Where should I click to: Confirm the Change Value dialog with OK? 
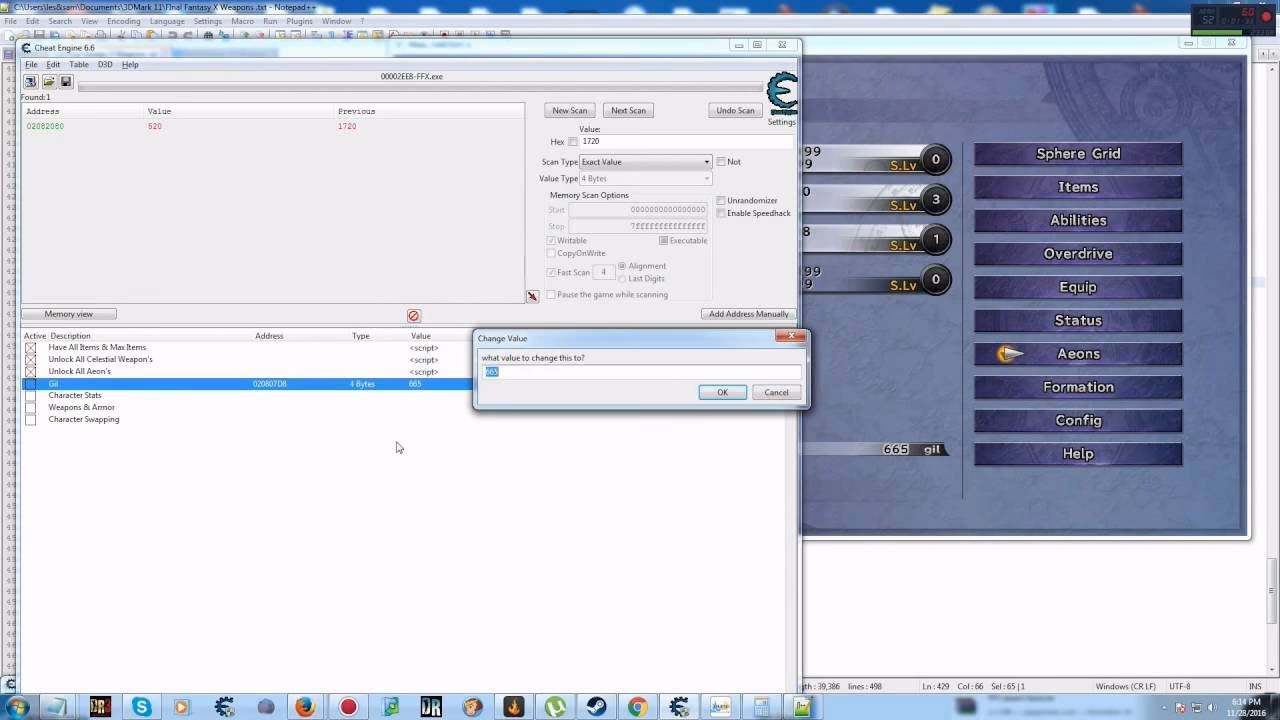(722, 392)
